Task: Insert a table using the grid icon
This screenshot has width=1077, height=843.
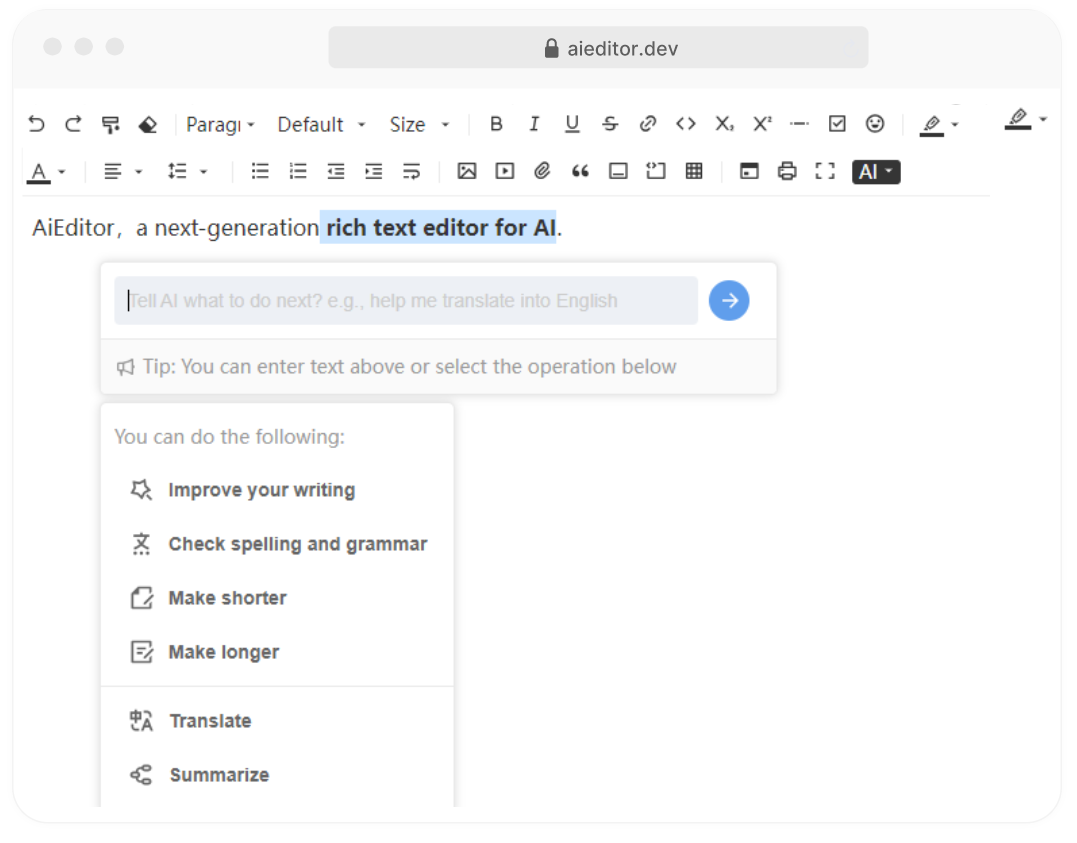Action: point(694,172)
